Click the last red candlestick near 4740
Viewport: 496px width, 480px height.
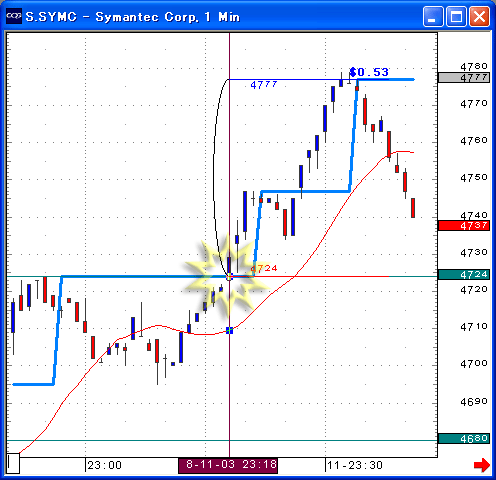tap(413, 208)
